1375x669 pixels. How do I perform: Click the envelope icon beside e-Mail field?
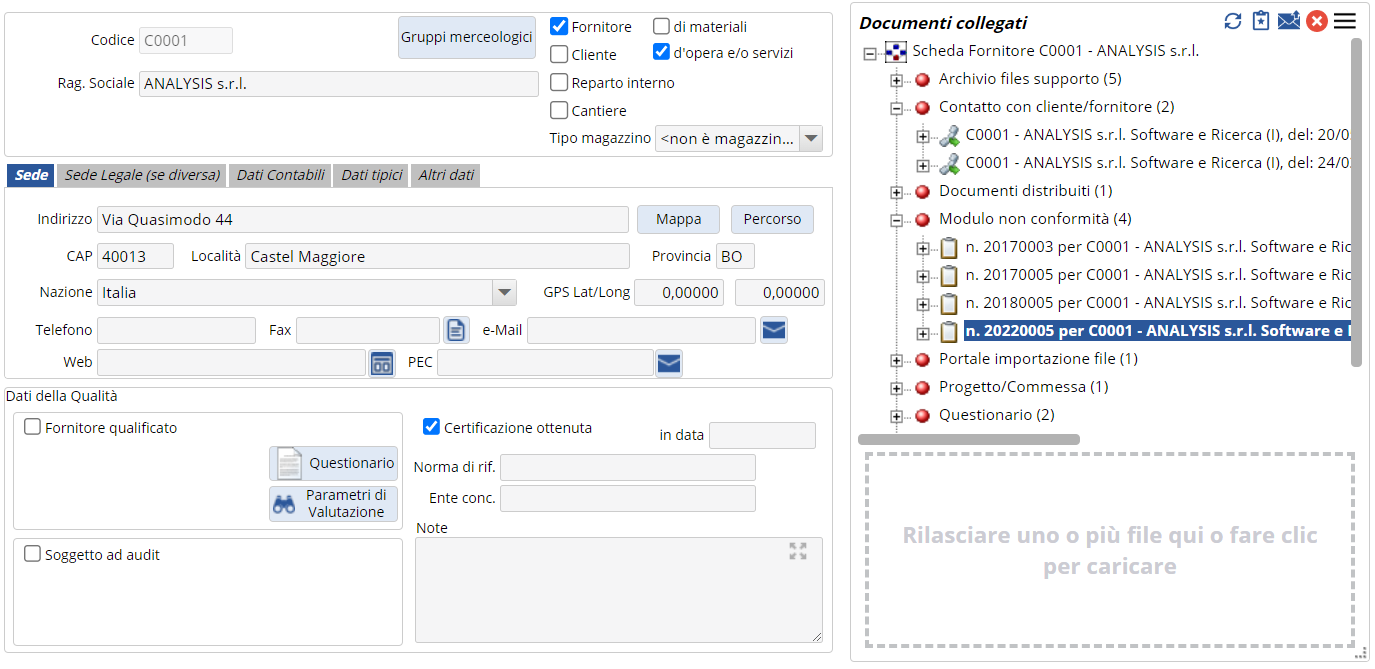pos(773,329)
